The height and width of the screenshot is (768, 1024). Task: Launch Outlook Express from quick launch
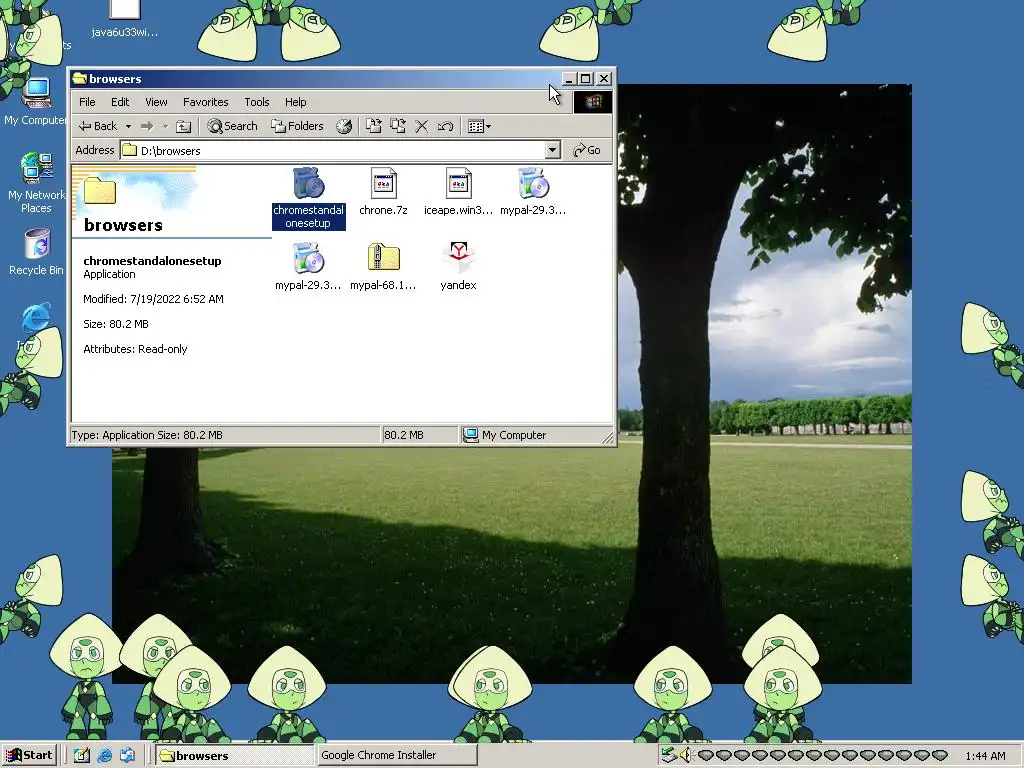coord(127,755)
